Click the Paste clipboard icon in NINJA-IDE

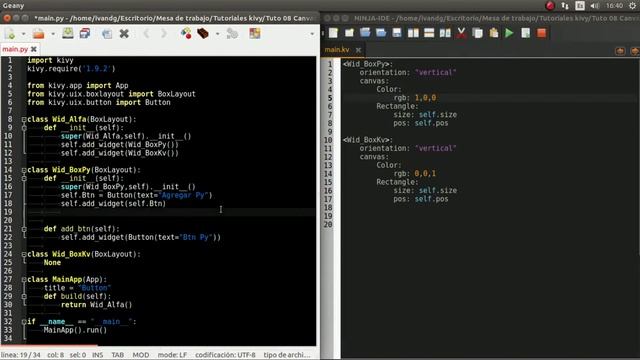tap(493, 33)
